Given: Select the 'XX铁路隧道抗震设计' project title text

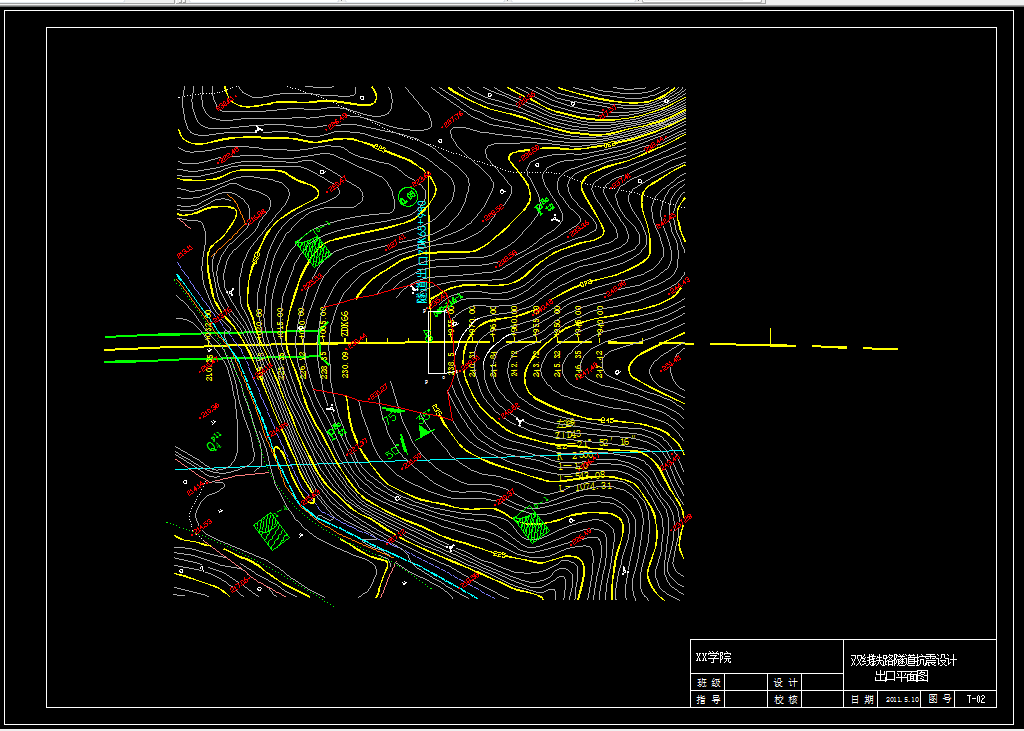Looking at the screenshot, I should pyautogui.click(x=904, y=661).
